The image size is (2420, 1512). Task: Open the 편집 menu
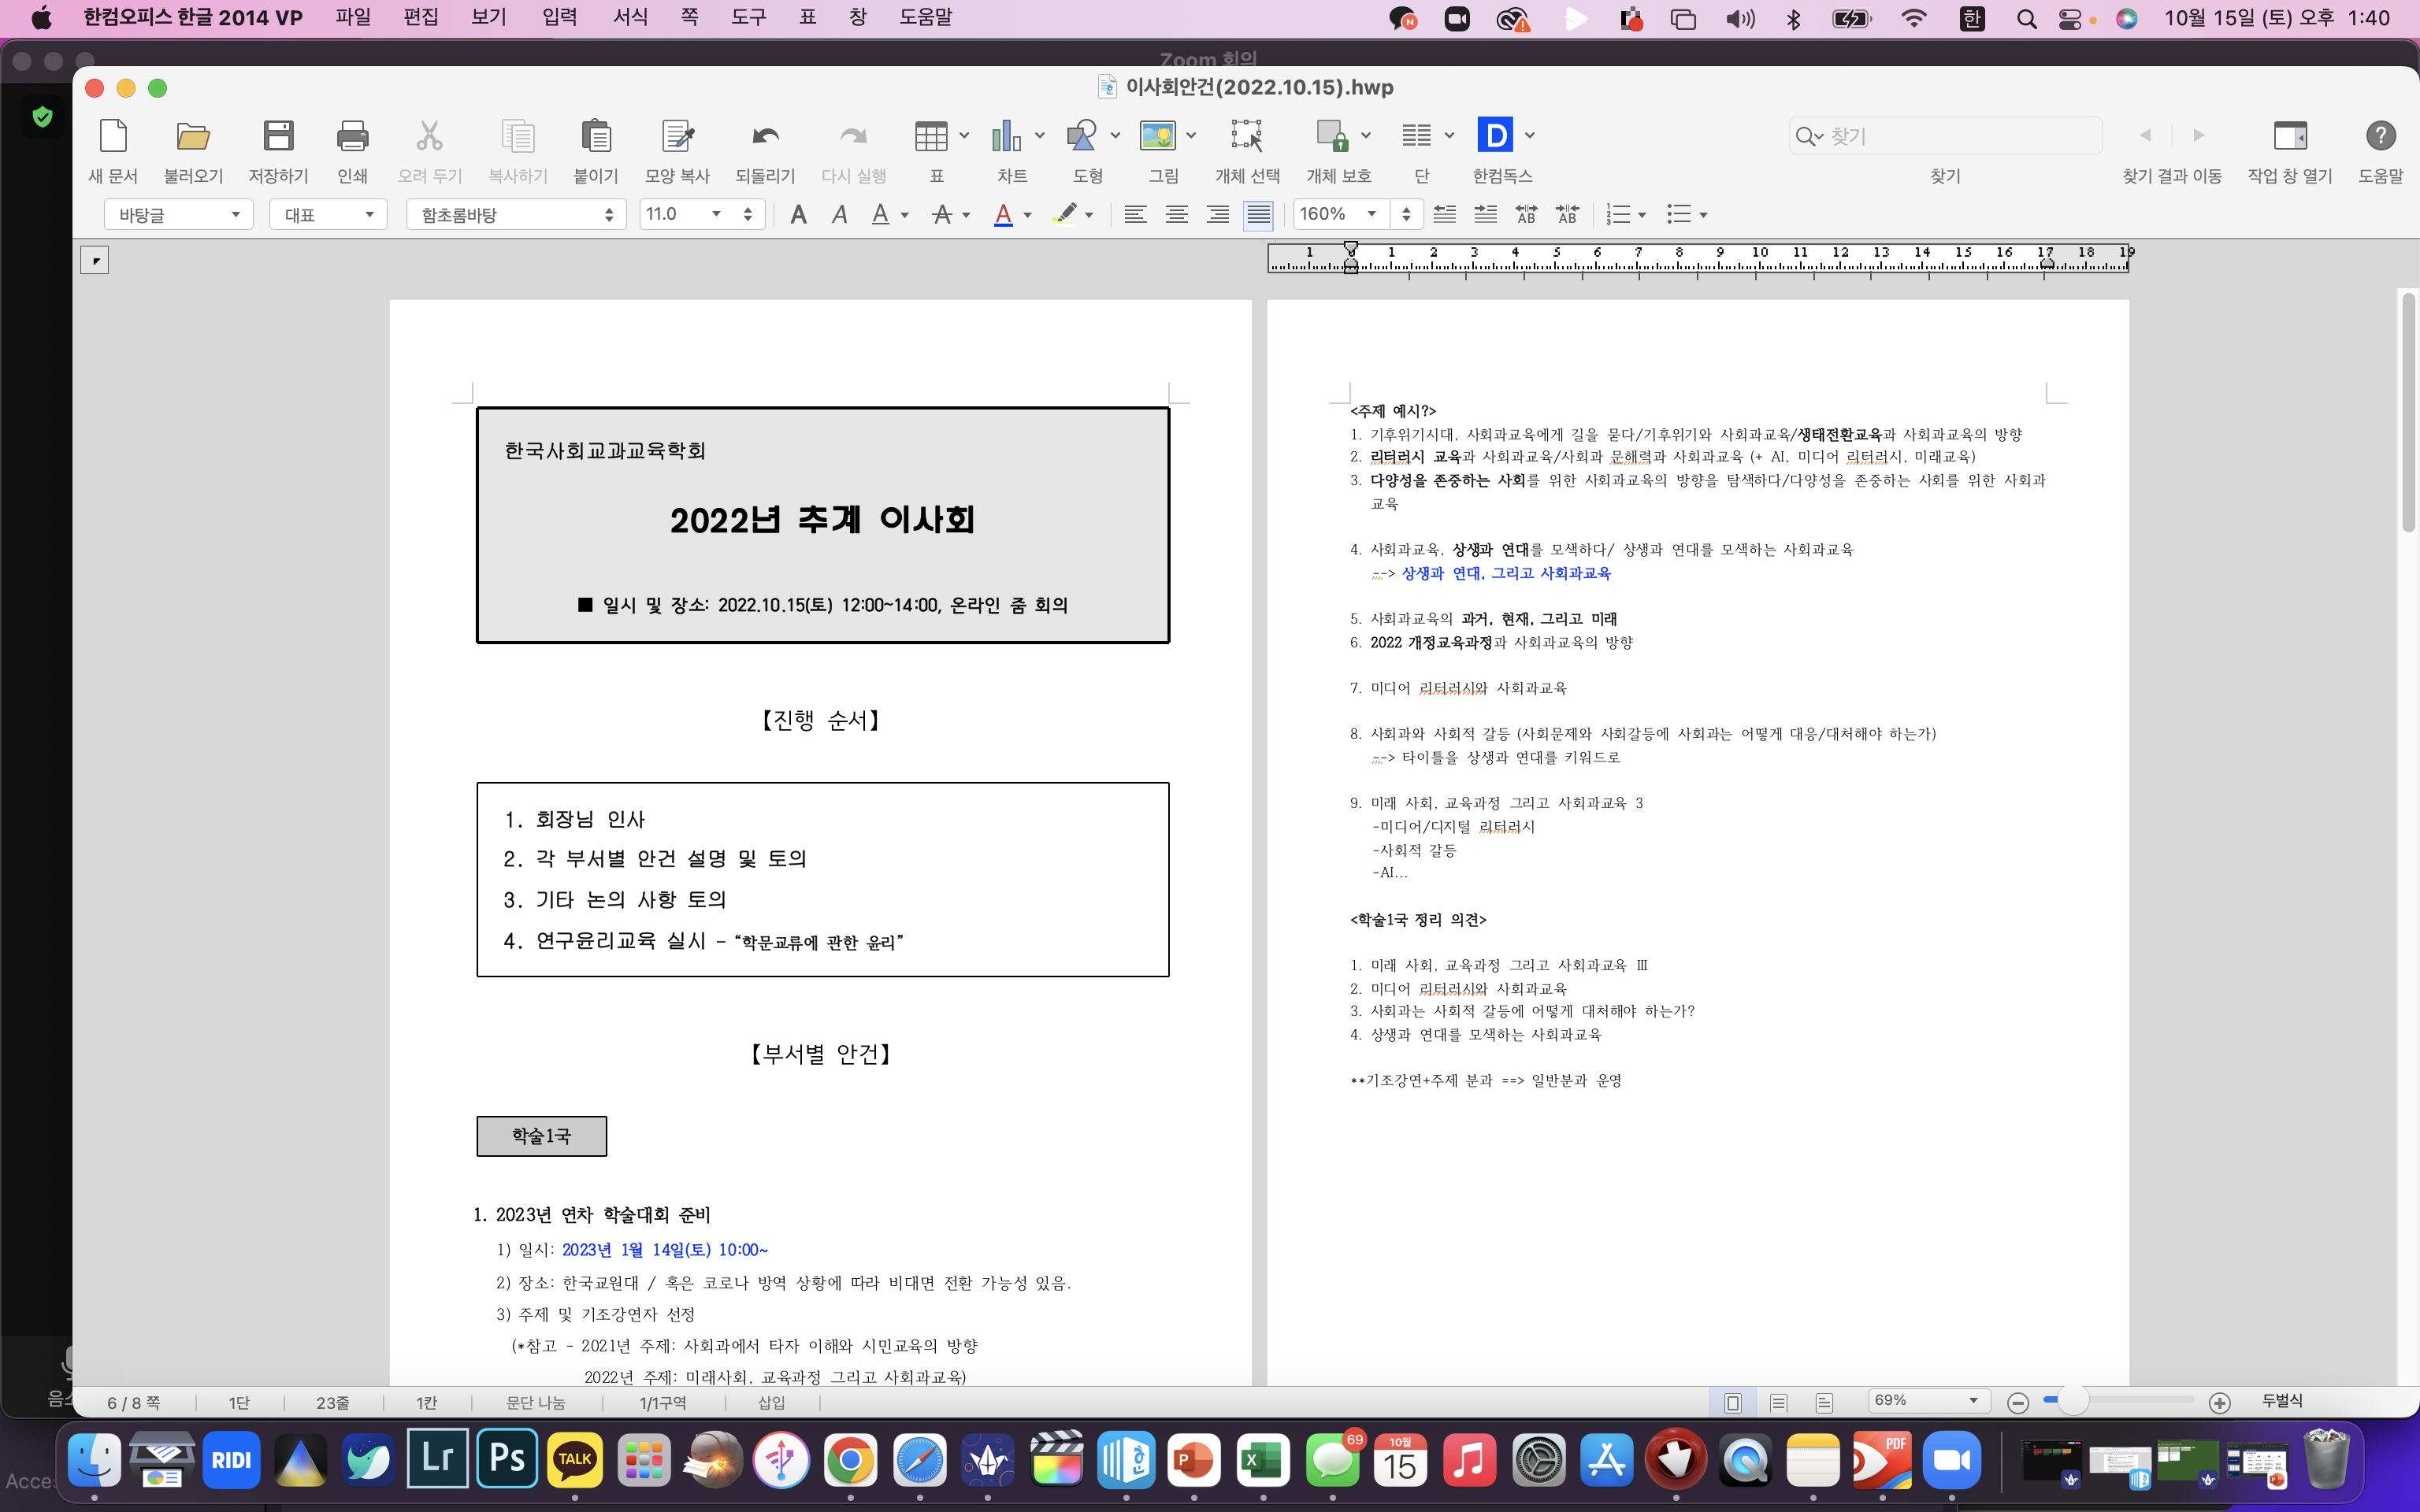[421, 17]
